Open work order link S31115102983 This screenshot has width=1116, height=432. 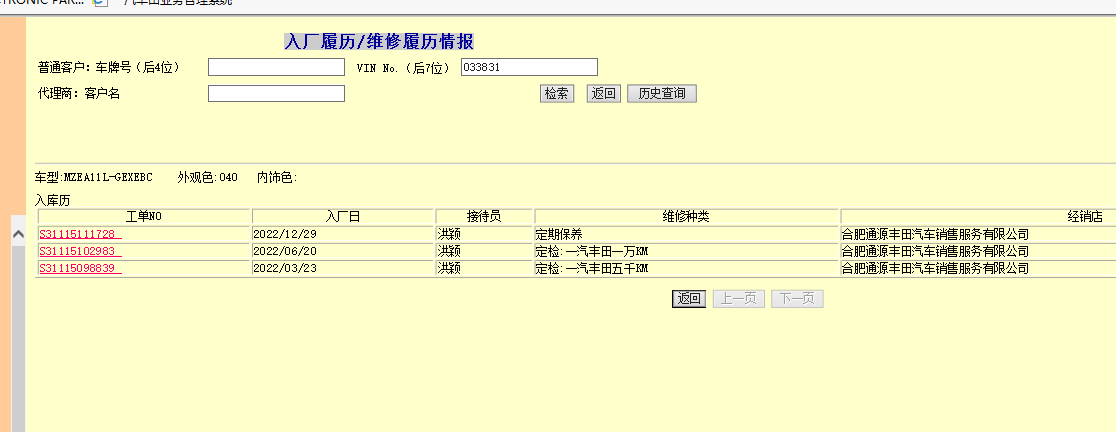(77, 251)
